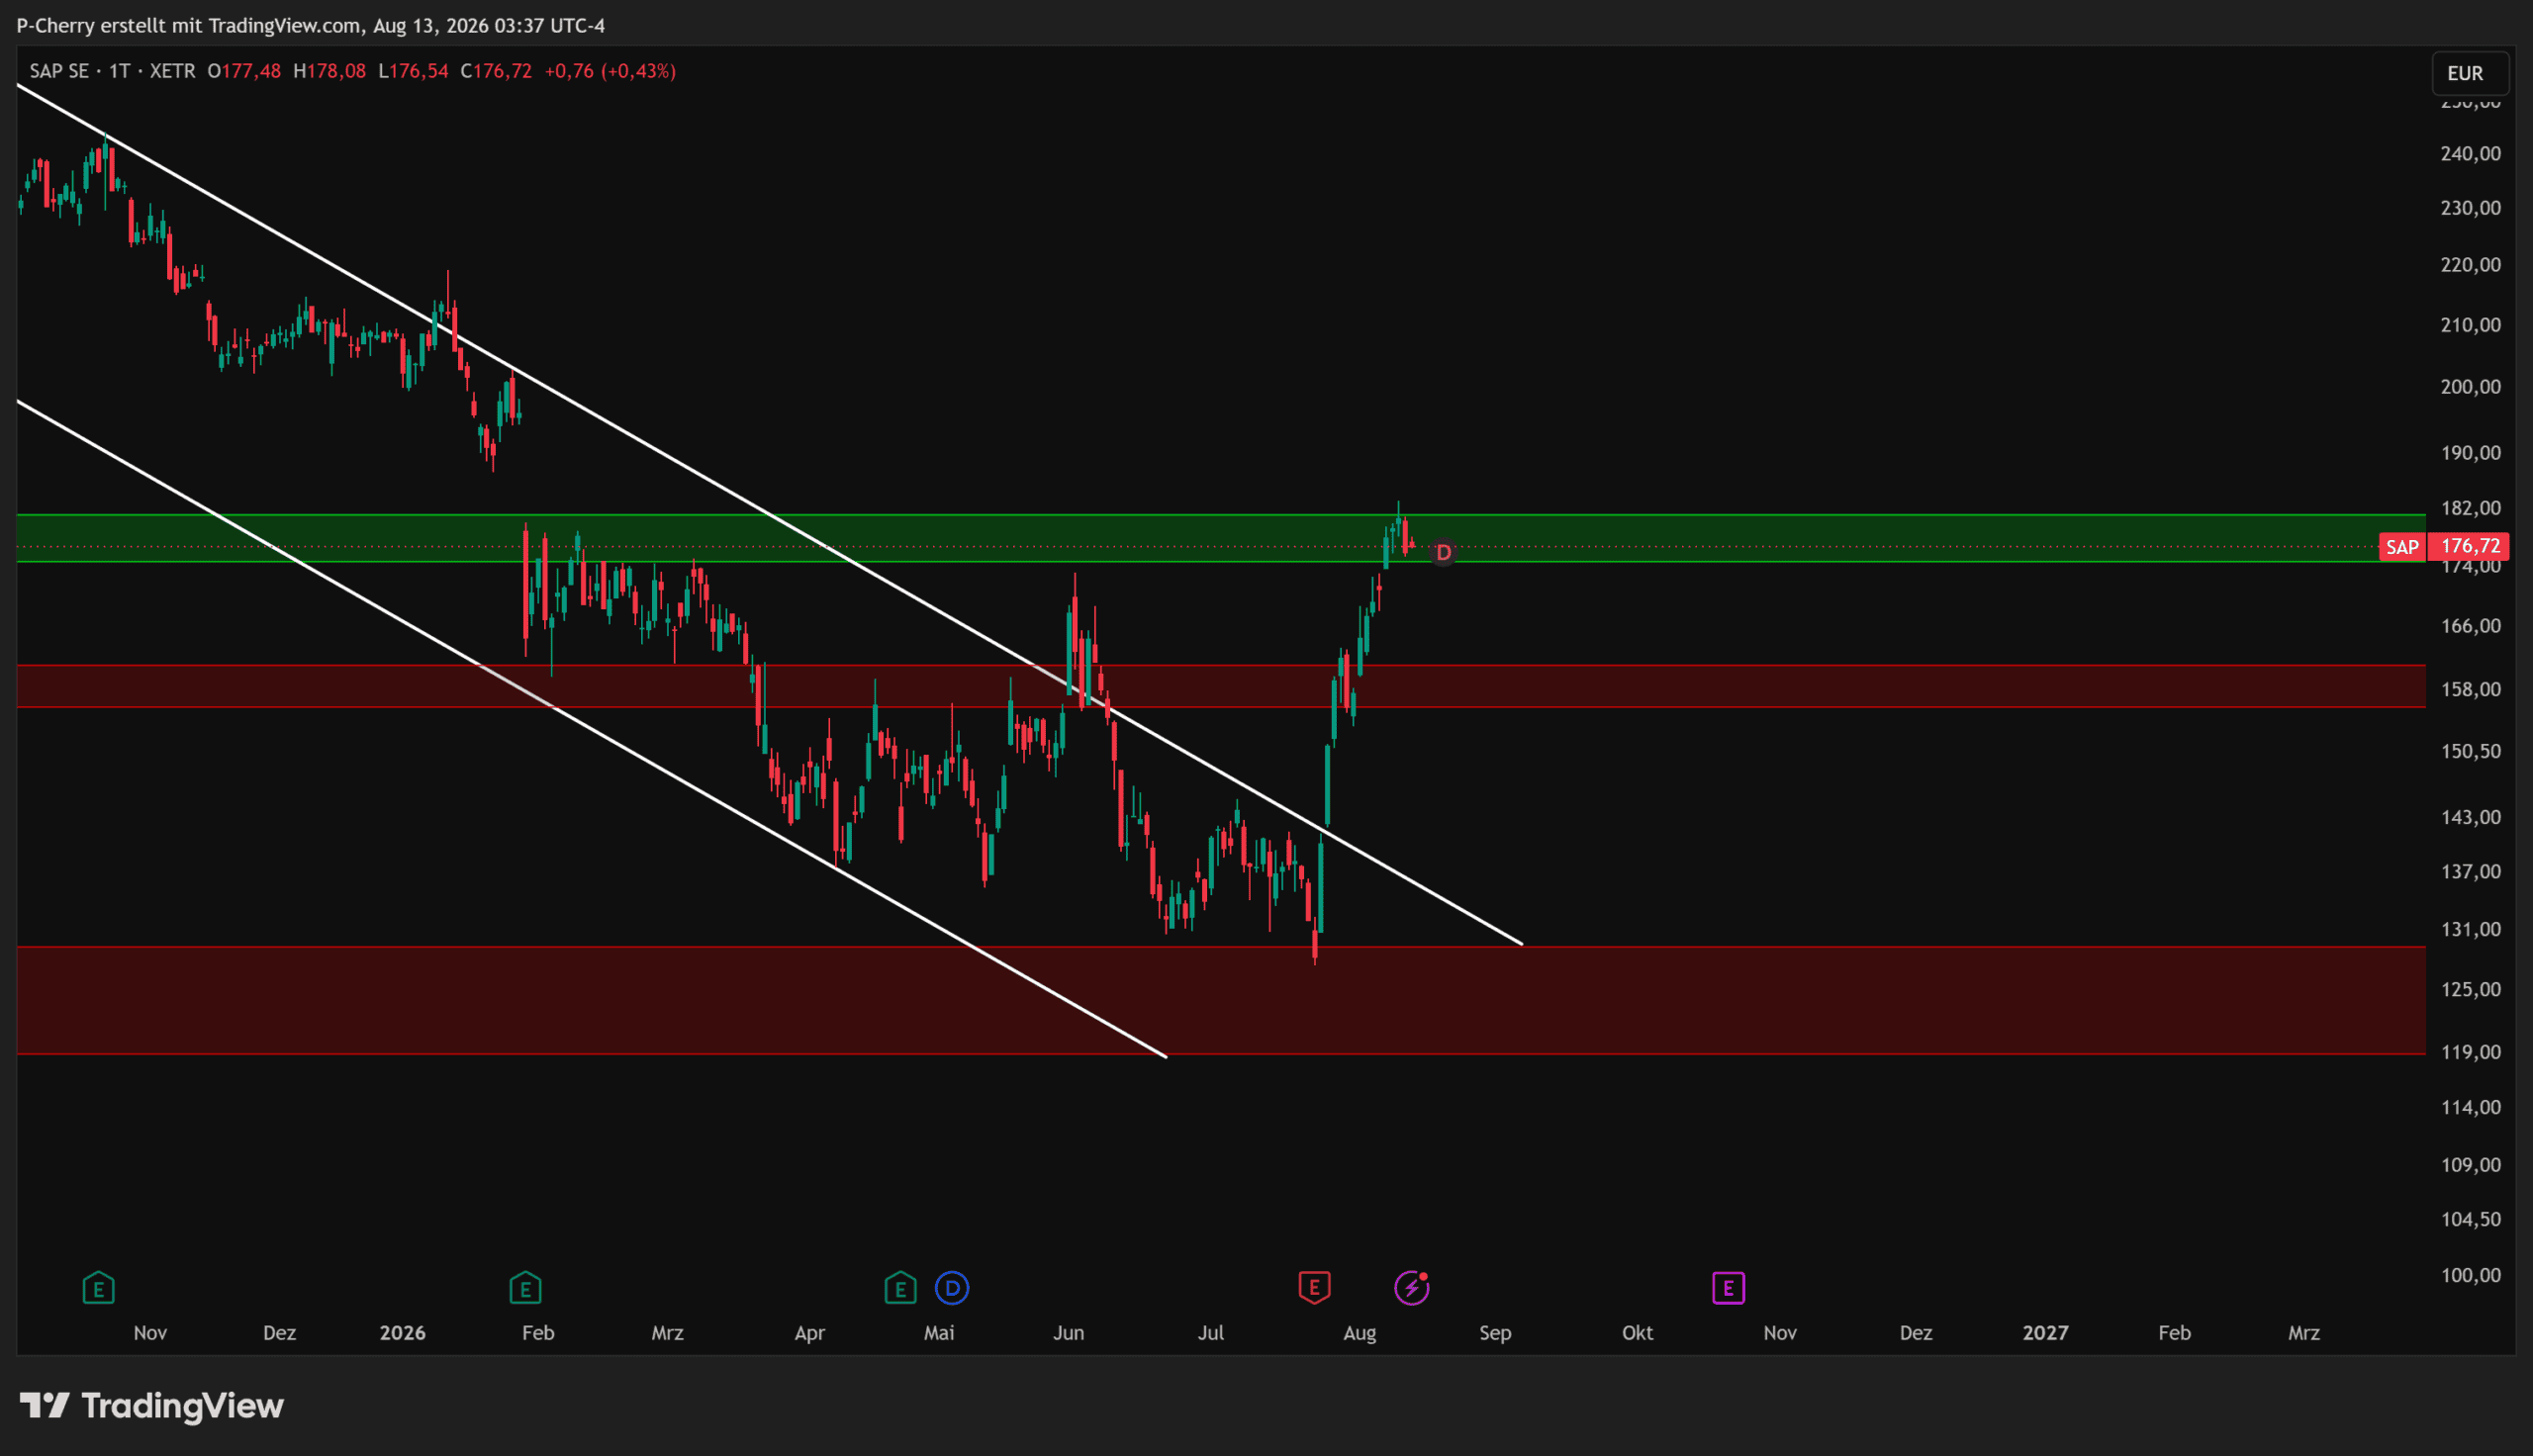
Task: Click the 2026 year label on time axis
Action: (x=402, y=1333)
